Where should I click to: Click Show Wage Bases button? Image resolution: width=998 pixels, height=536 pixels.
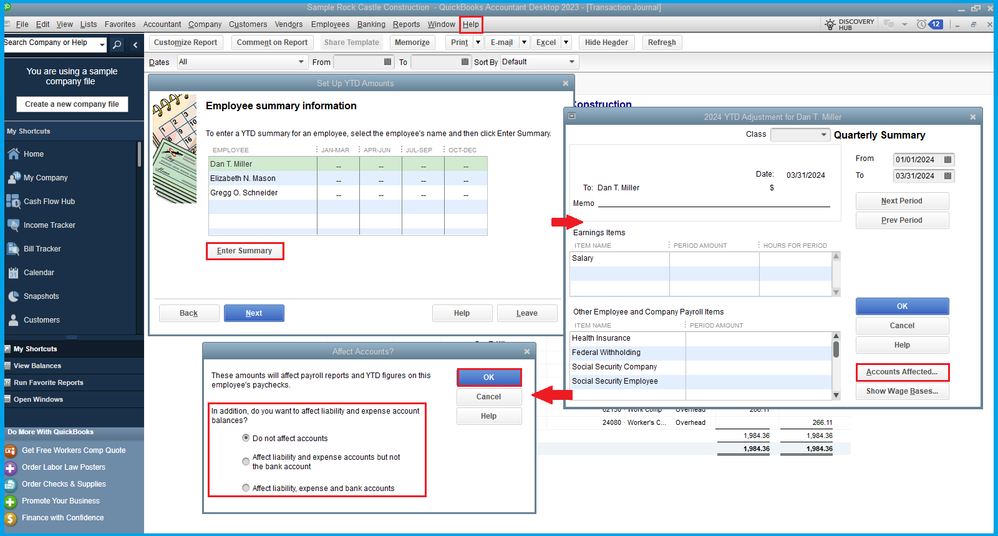click(x=902, y=391)
